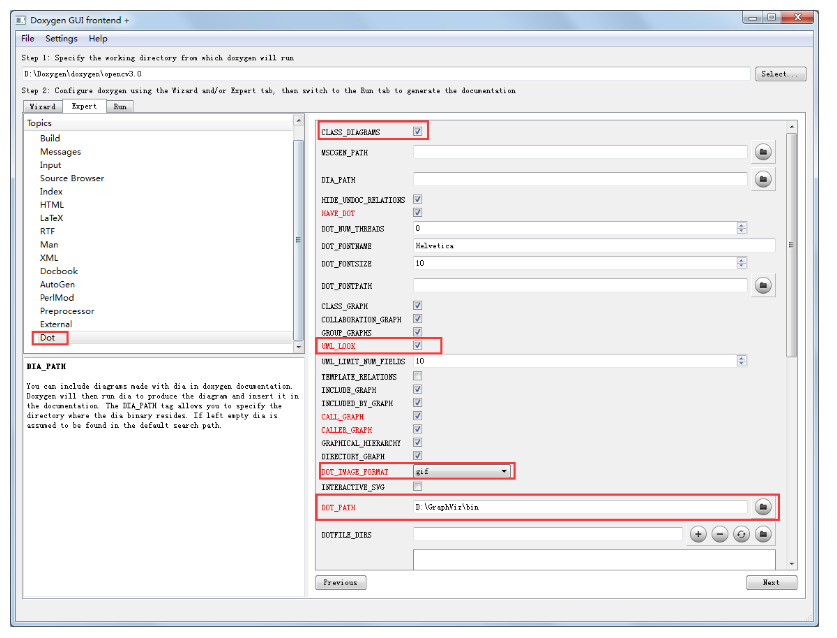Enable INTERACTIVE_SVG checkbox
837x638 pixels.
point(417,486)
